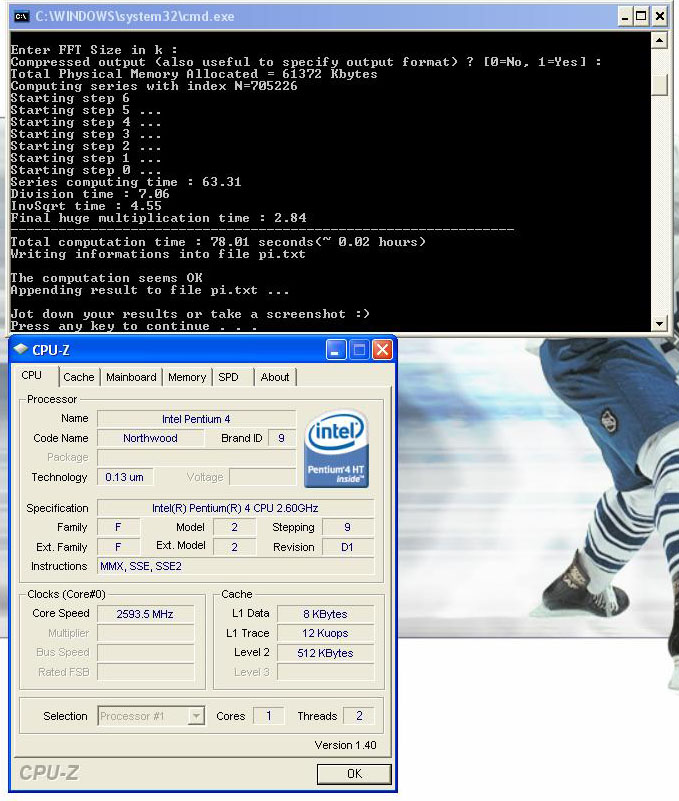Click the cmd.exe title bar icon

(x=21, y=16)
